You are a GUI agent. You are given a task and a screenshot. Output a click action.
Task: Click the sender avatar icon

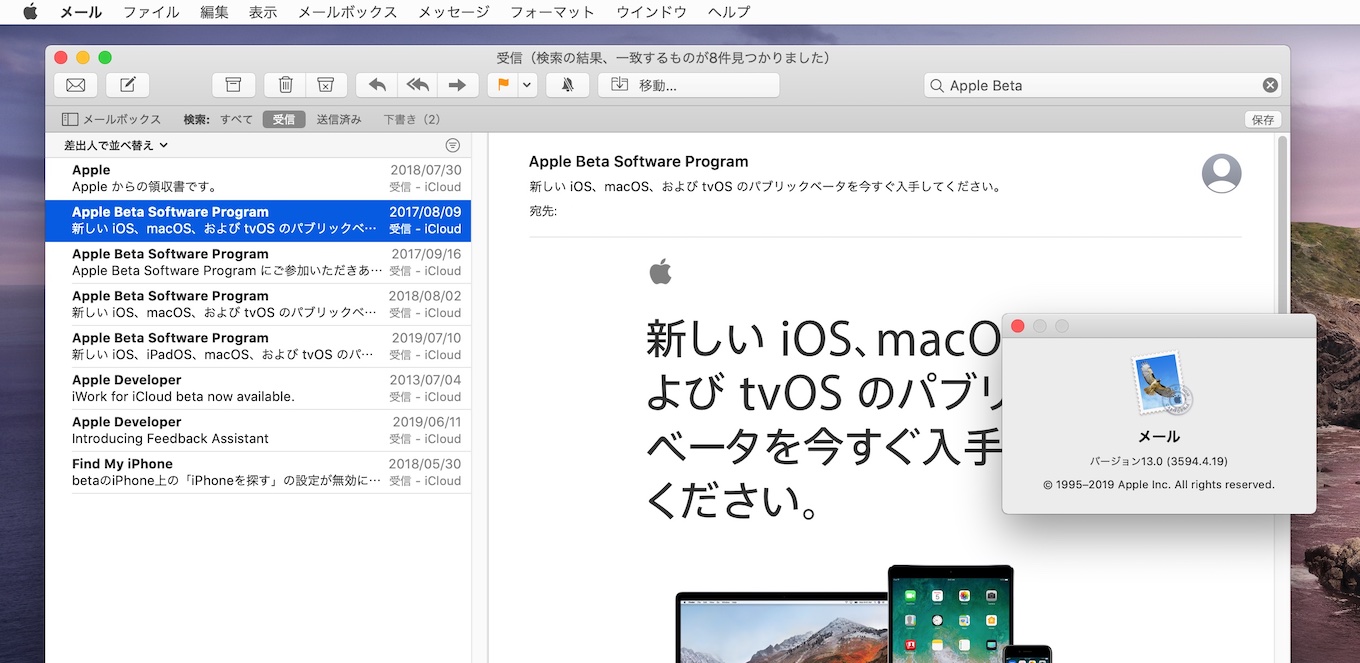[1221, 173]
